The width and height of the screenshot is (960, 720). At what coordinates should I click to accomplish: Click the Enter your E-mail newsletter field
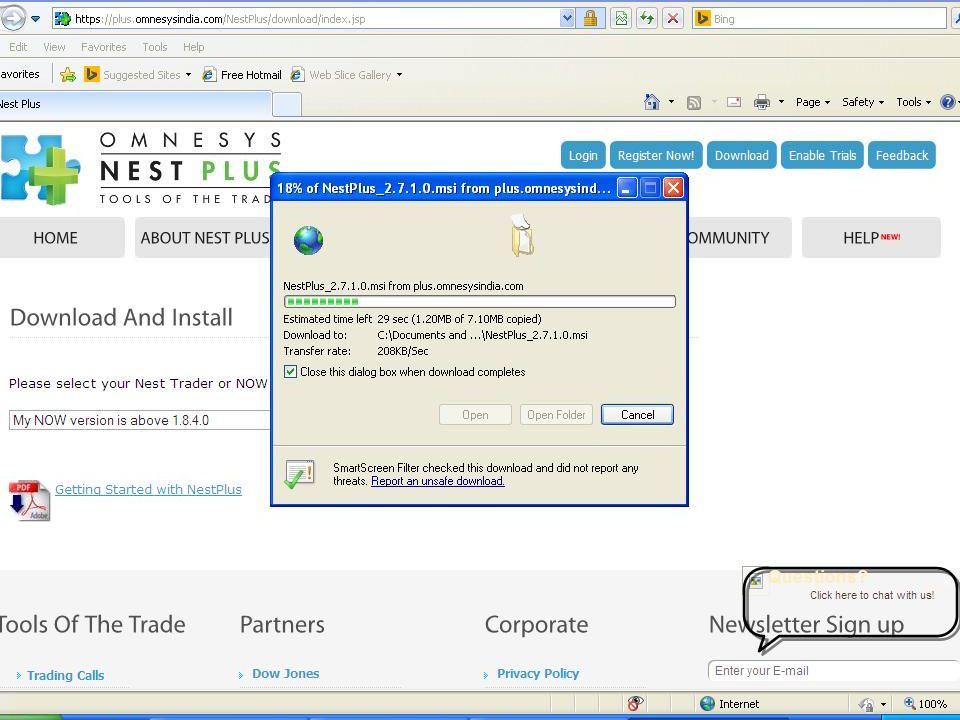[x=833, y=670]
